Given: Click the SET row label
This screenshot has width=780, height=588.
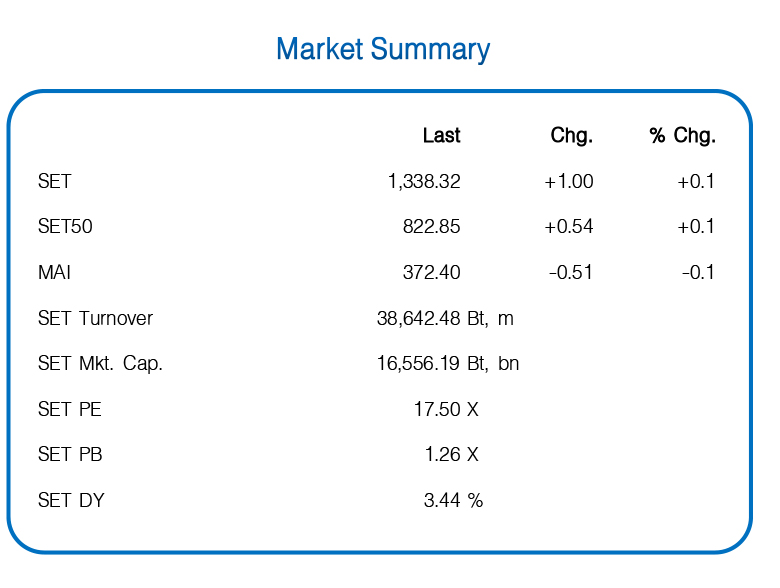Looking at the screenshot, I should point(55,181).
